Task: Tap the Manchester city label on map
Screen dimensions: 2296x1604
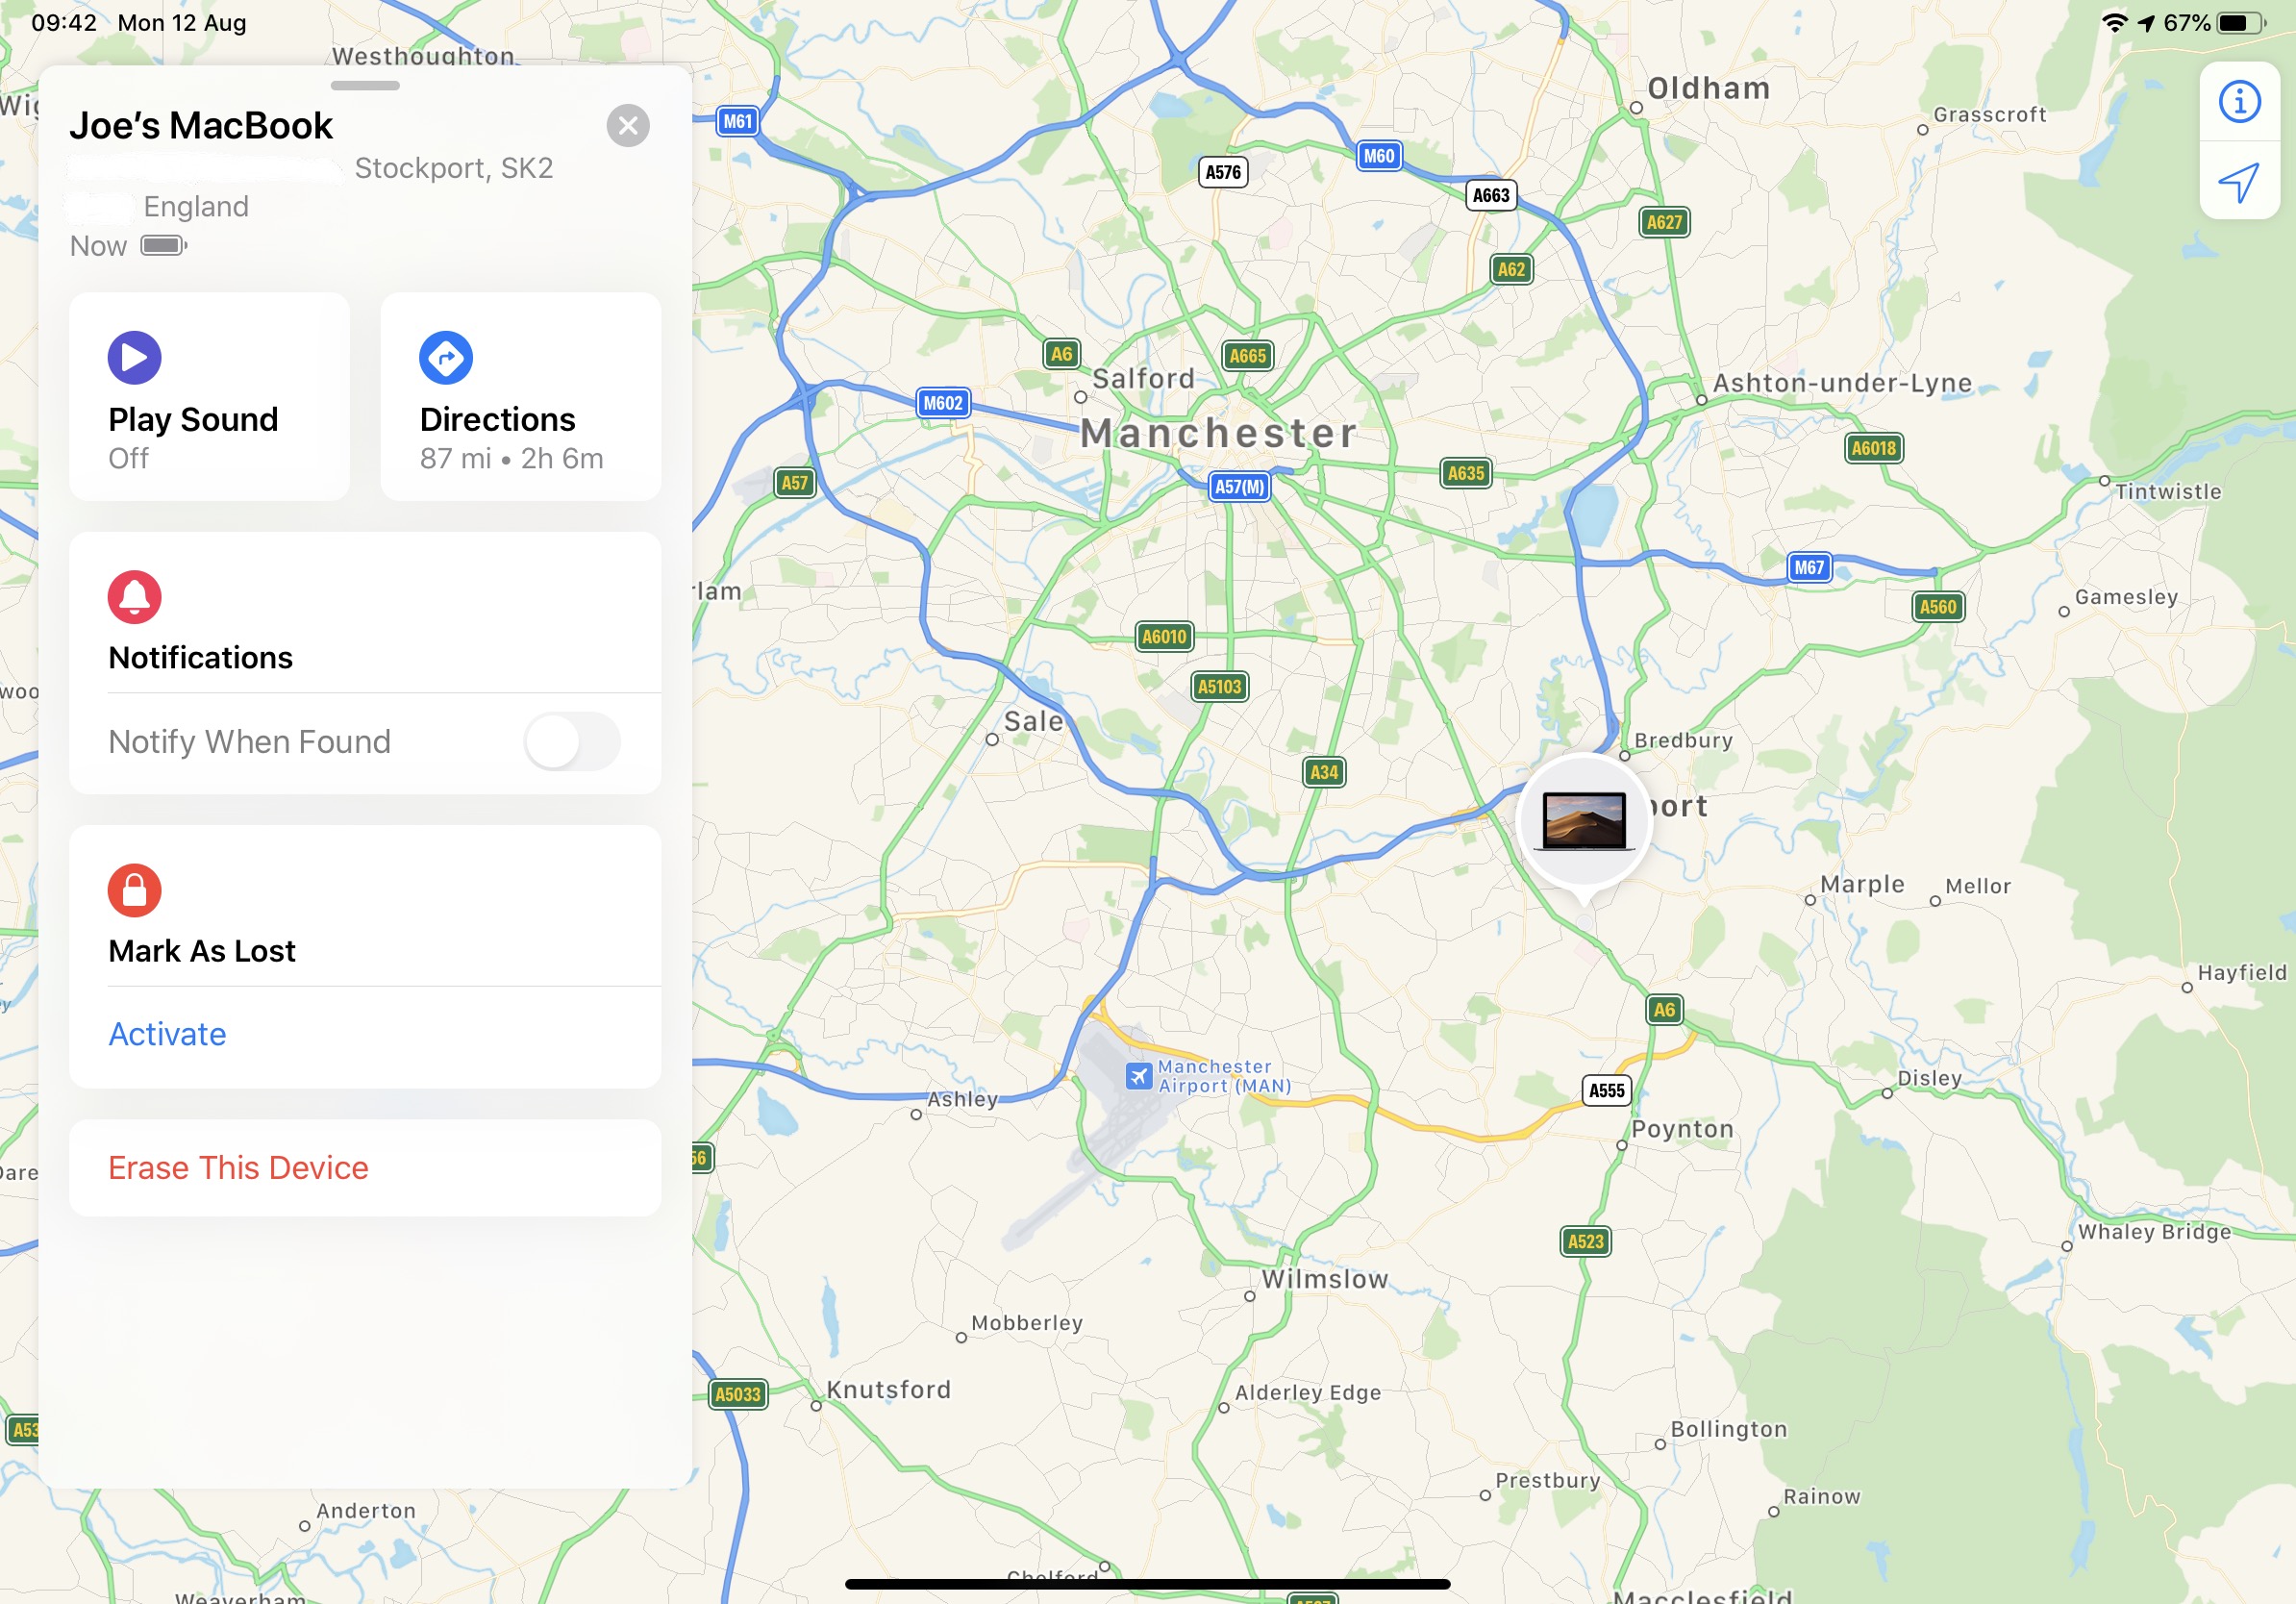Action: [1219, 433]
